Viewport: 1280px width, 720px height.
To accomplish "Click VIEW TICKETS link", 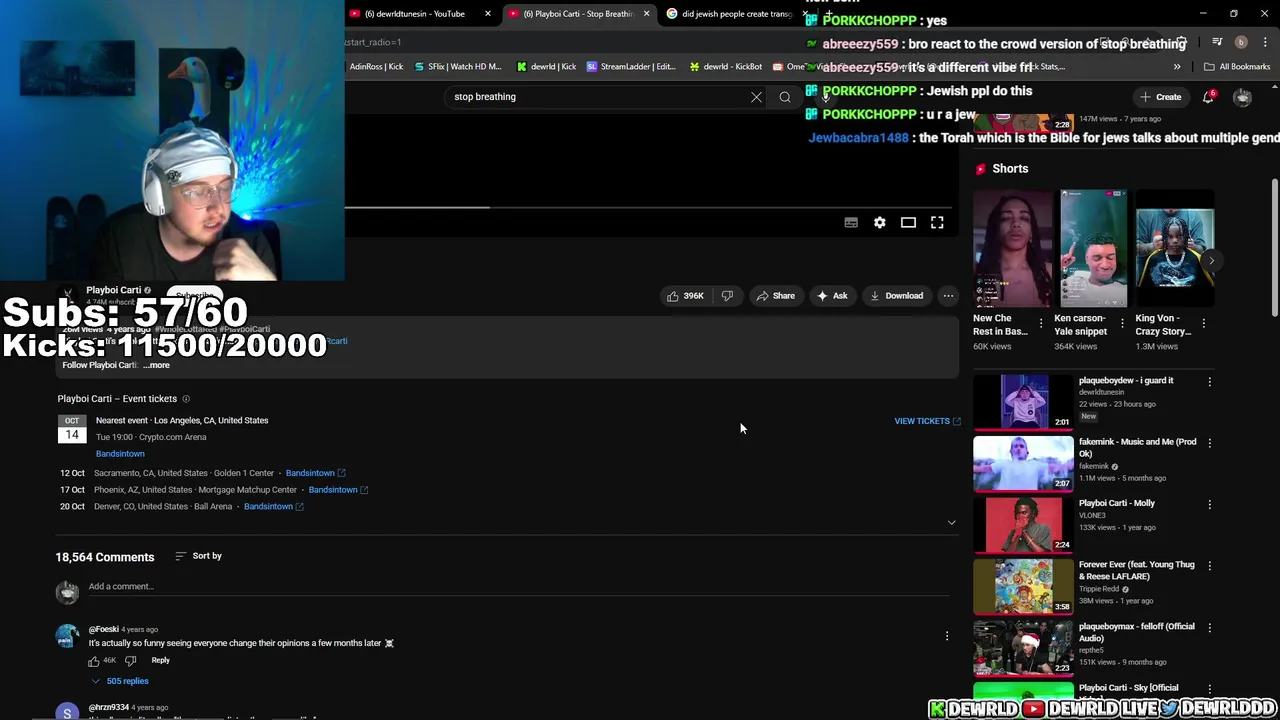I will pyautogui.click(x=927, y=421).
